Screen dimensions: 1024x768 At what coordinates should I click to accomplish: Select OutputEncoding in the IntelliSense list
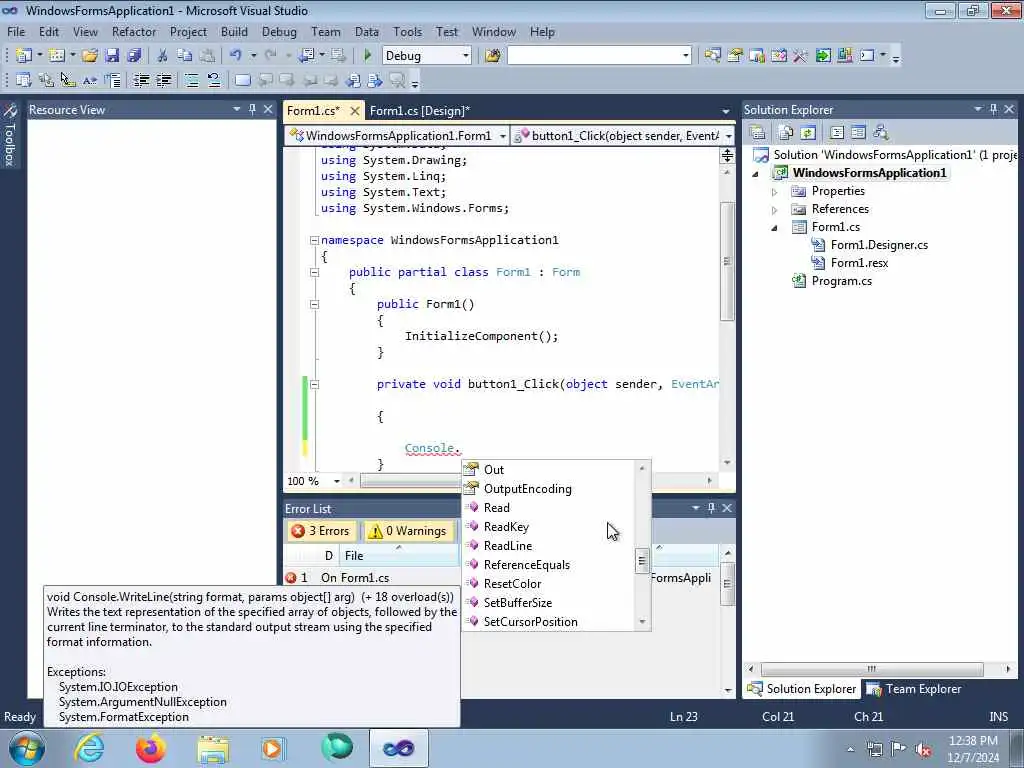coord(527,488)
